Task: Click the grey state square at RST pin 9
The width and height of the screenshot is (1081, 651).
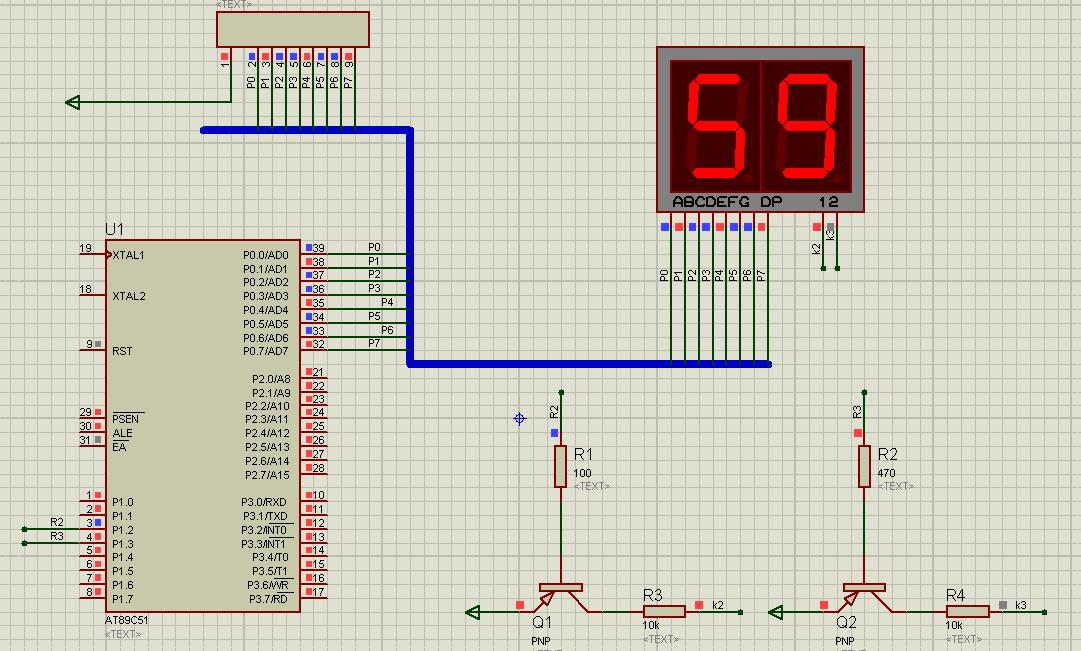Action: pyautogui.click(x=98, y=343)
